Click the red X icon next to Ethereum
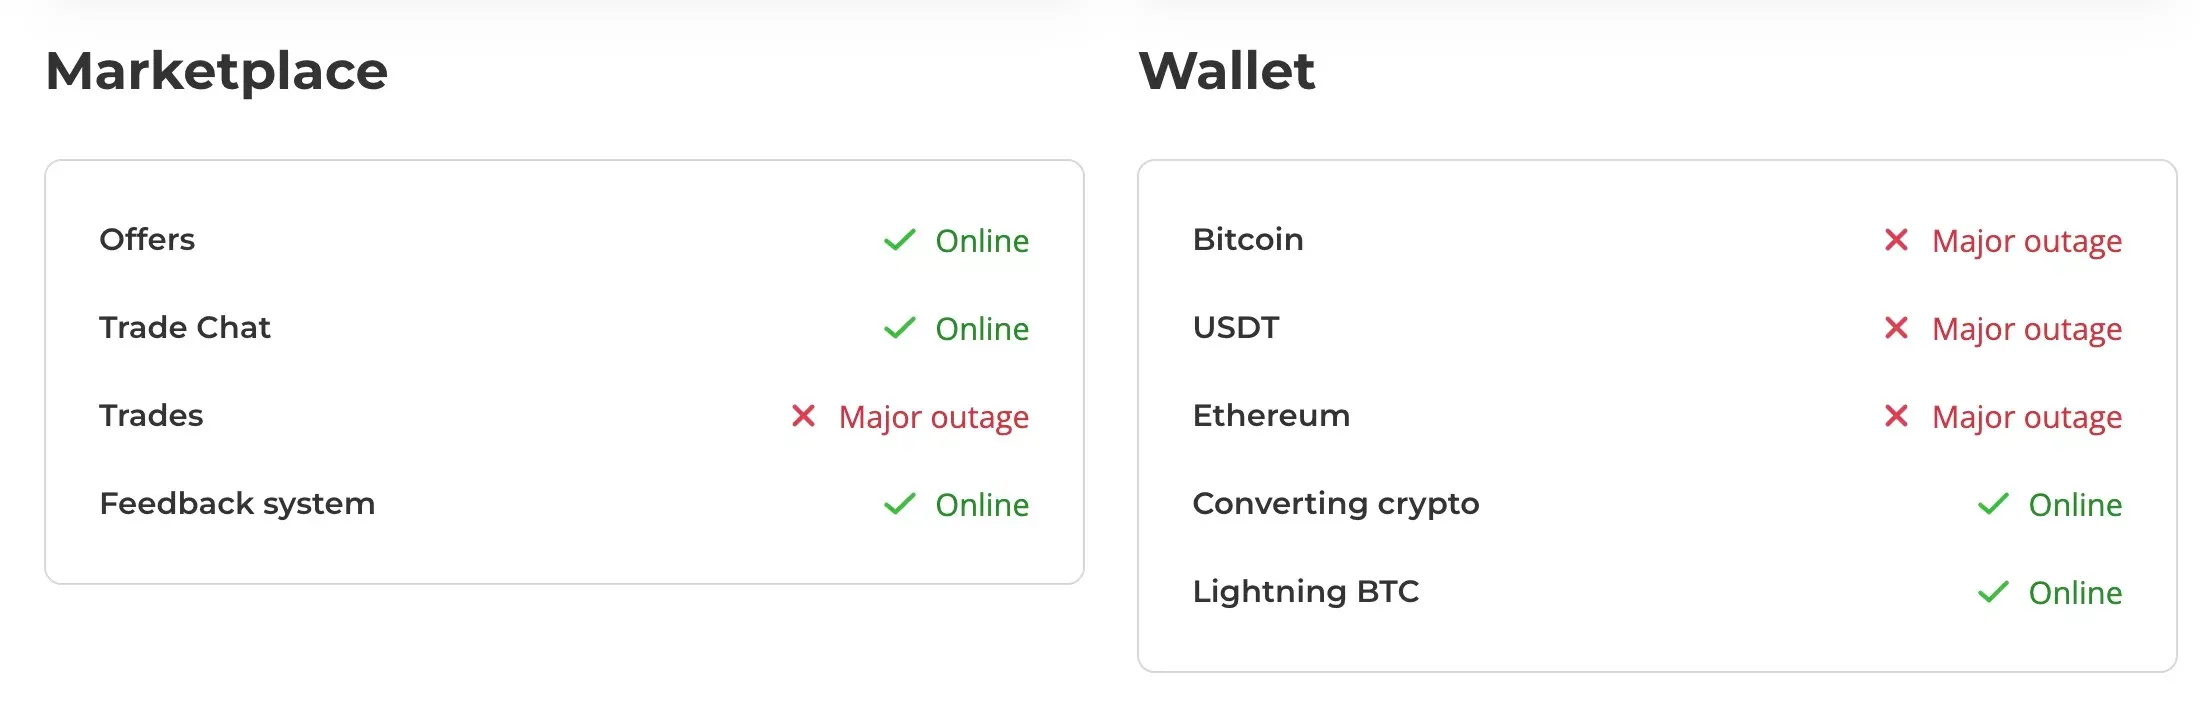Image resolution: width=2200 pixels, height=720 pixels. click(1896, 415)
